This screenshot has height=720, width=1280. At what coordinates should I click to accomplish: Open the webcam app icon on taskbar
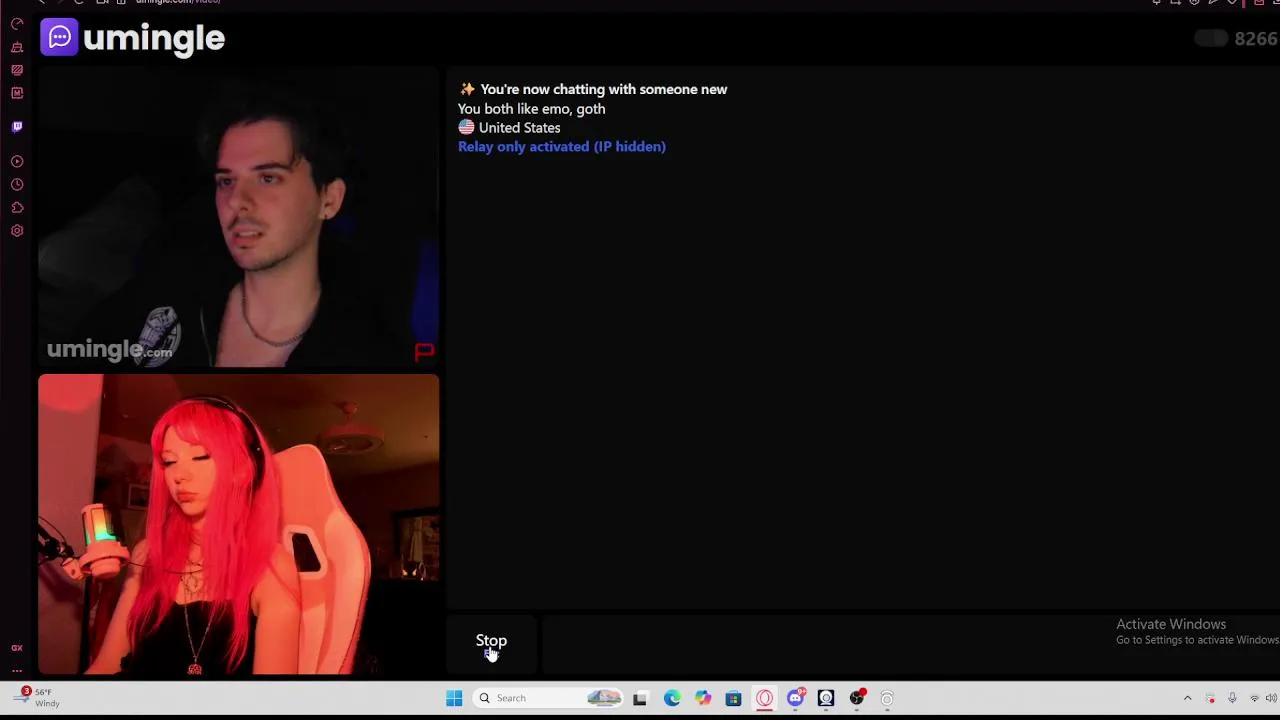[x=826, y=698]
